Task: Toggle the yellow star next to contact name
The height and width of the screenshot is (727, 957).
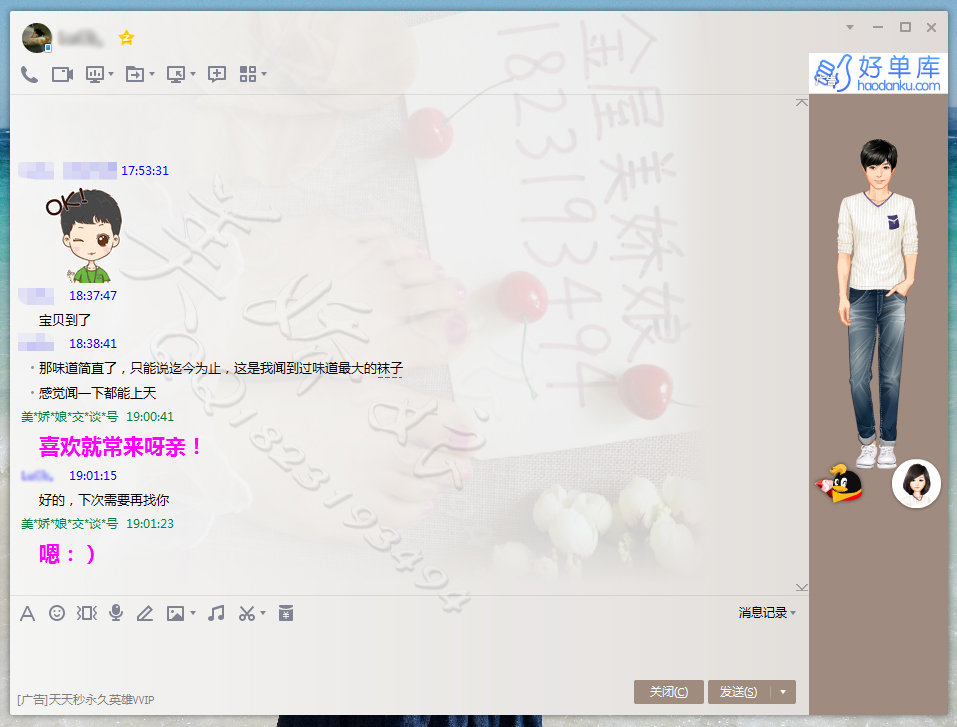Action: click(126, 38)
